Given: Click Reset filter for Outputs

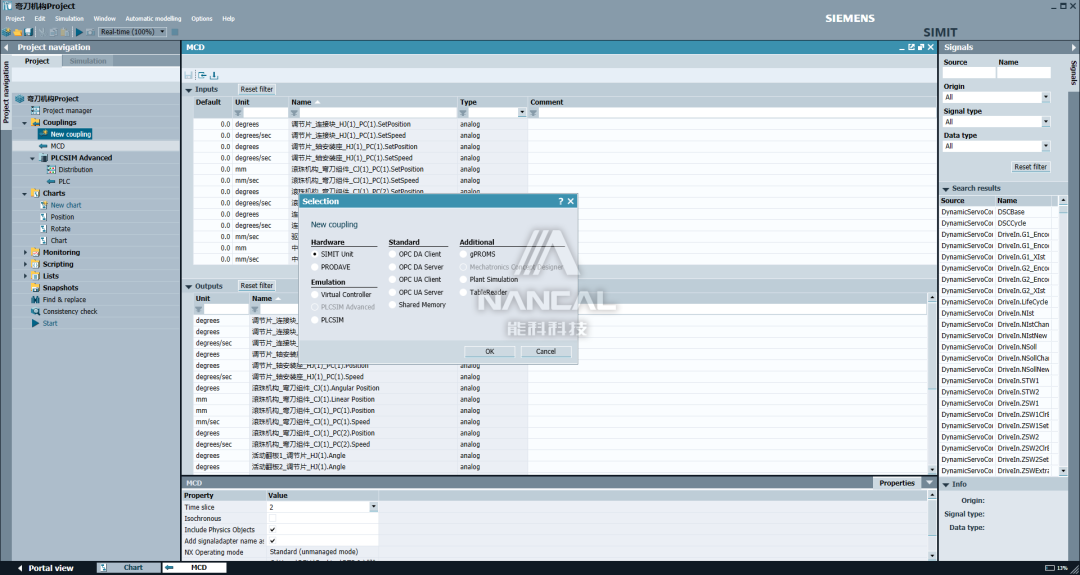Looking at the screenshot, I should (256, 286).
